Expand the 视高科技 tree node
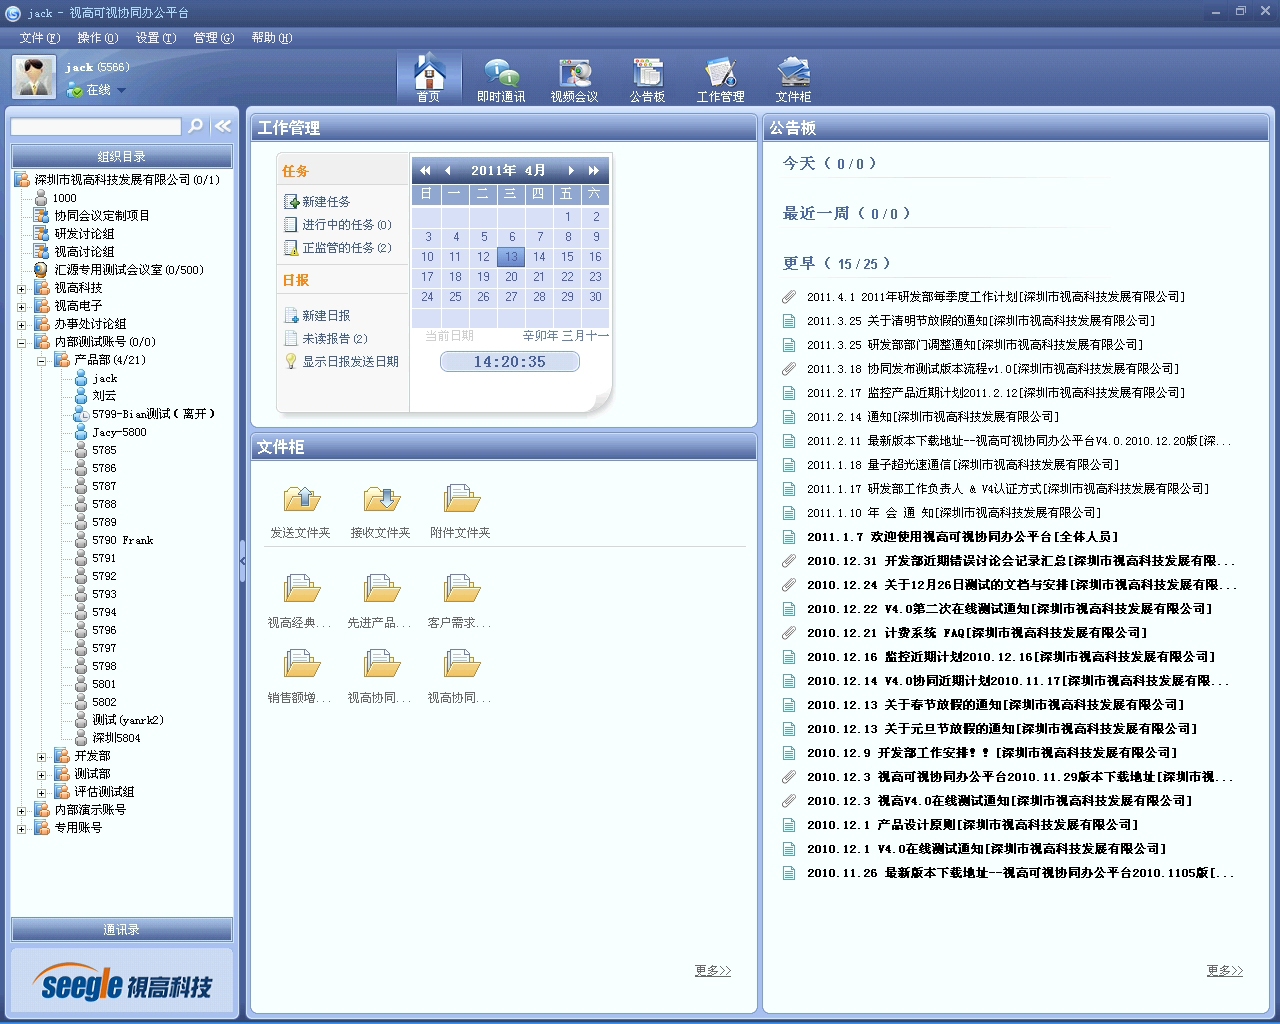Image resolution: width=1280 pixels, height=1024 pixels. (x=21, y=289)
